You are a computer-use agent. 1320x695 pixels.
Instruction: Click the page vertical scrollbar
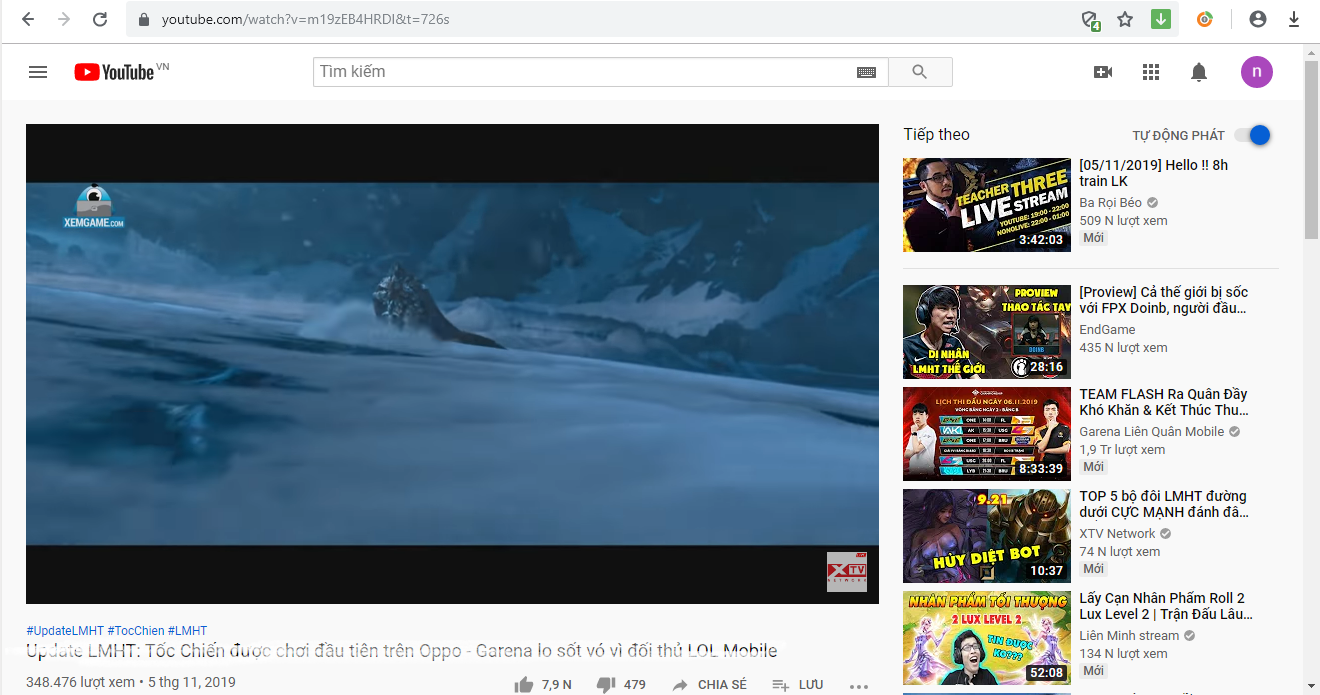click(1311, 150)
